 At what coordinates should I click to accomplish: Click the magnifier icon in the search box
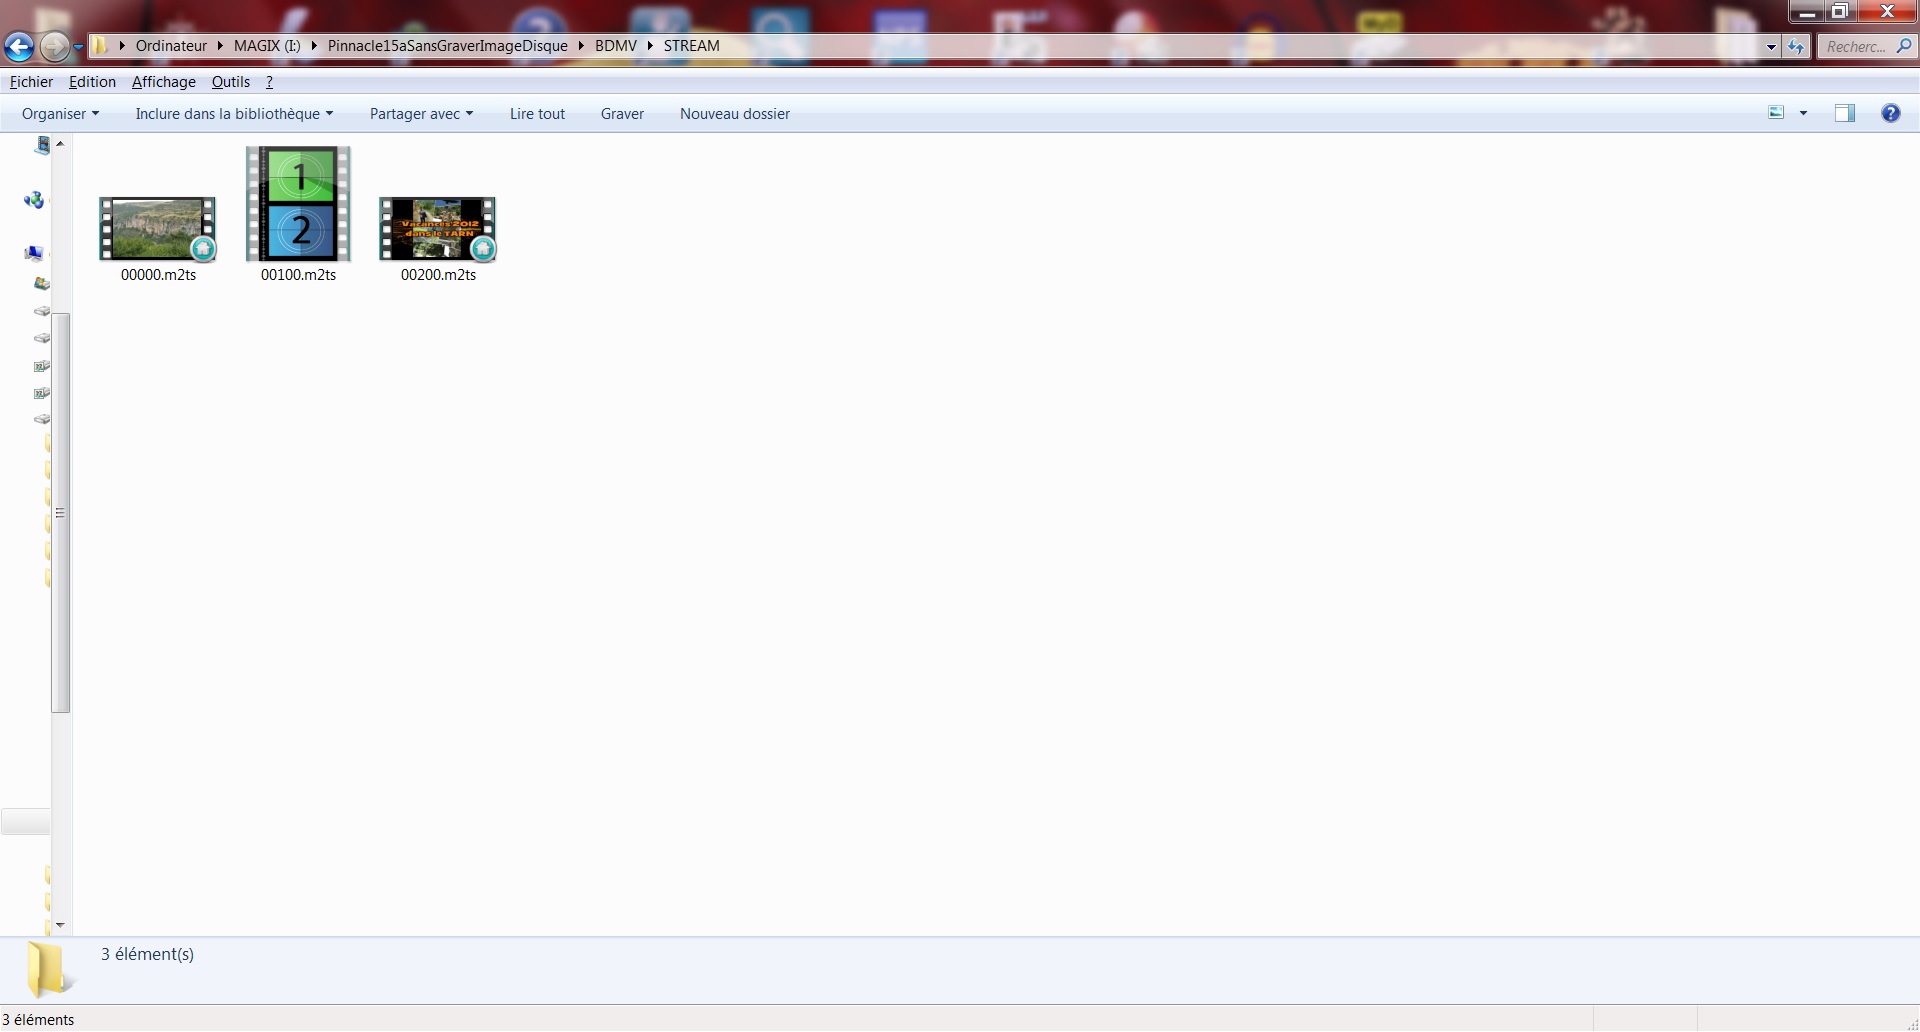[x=1903, y=46]
